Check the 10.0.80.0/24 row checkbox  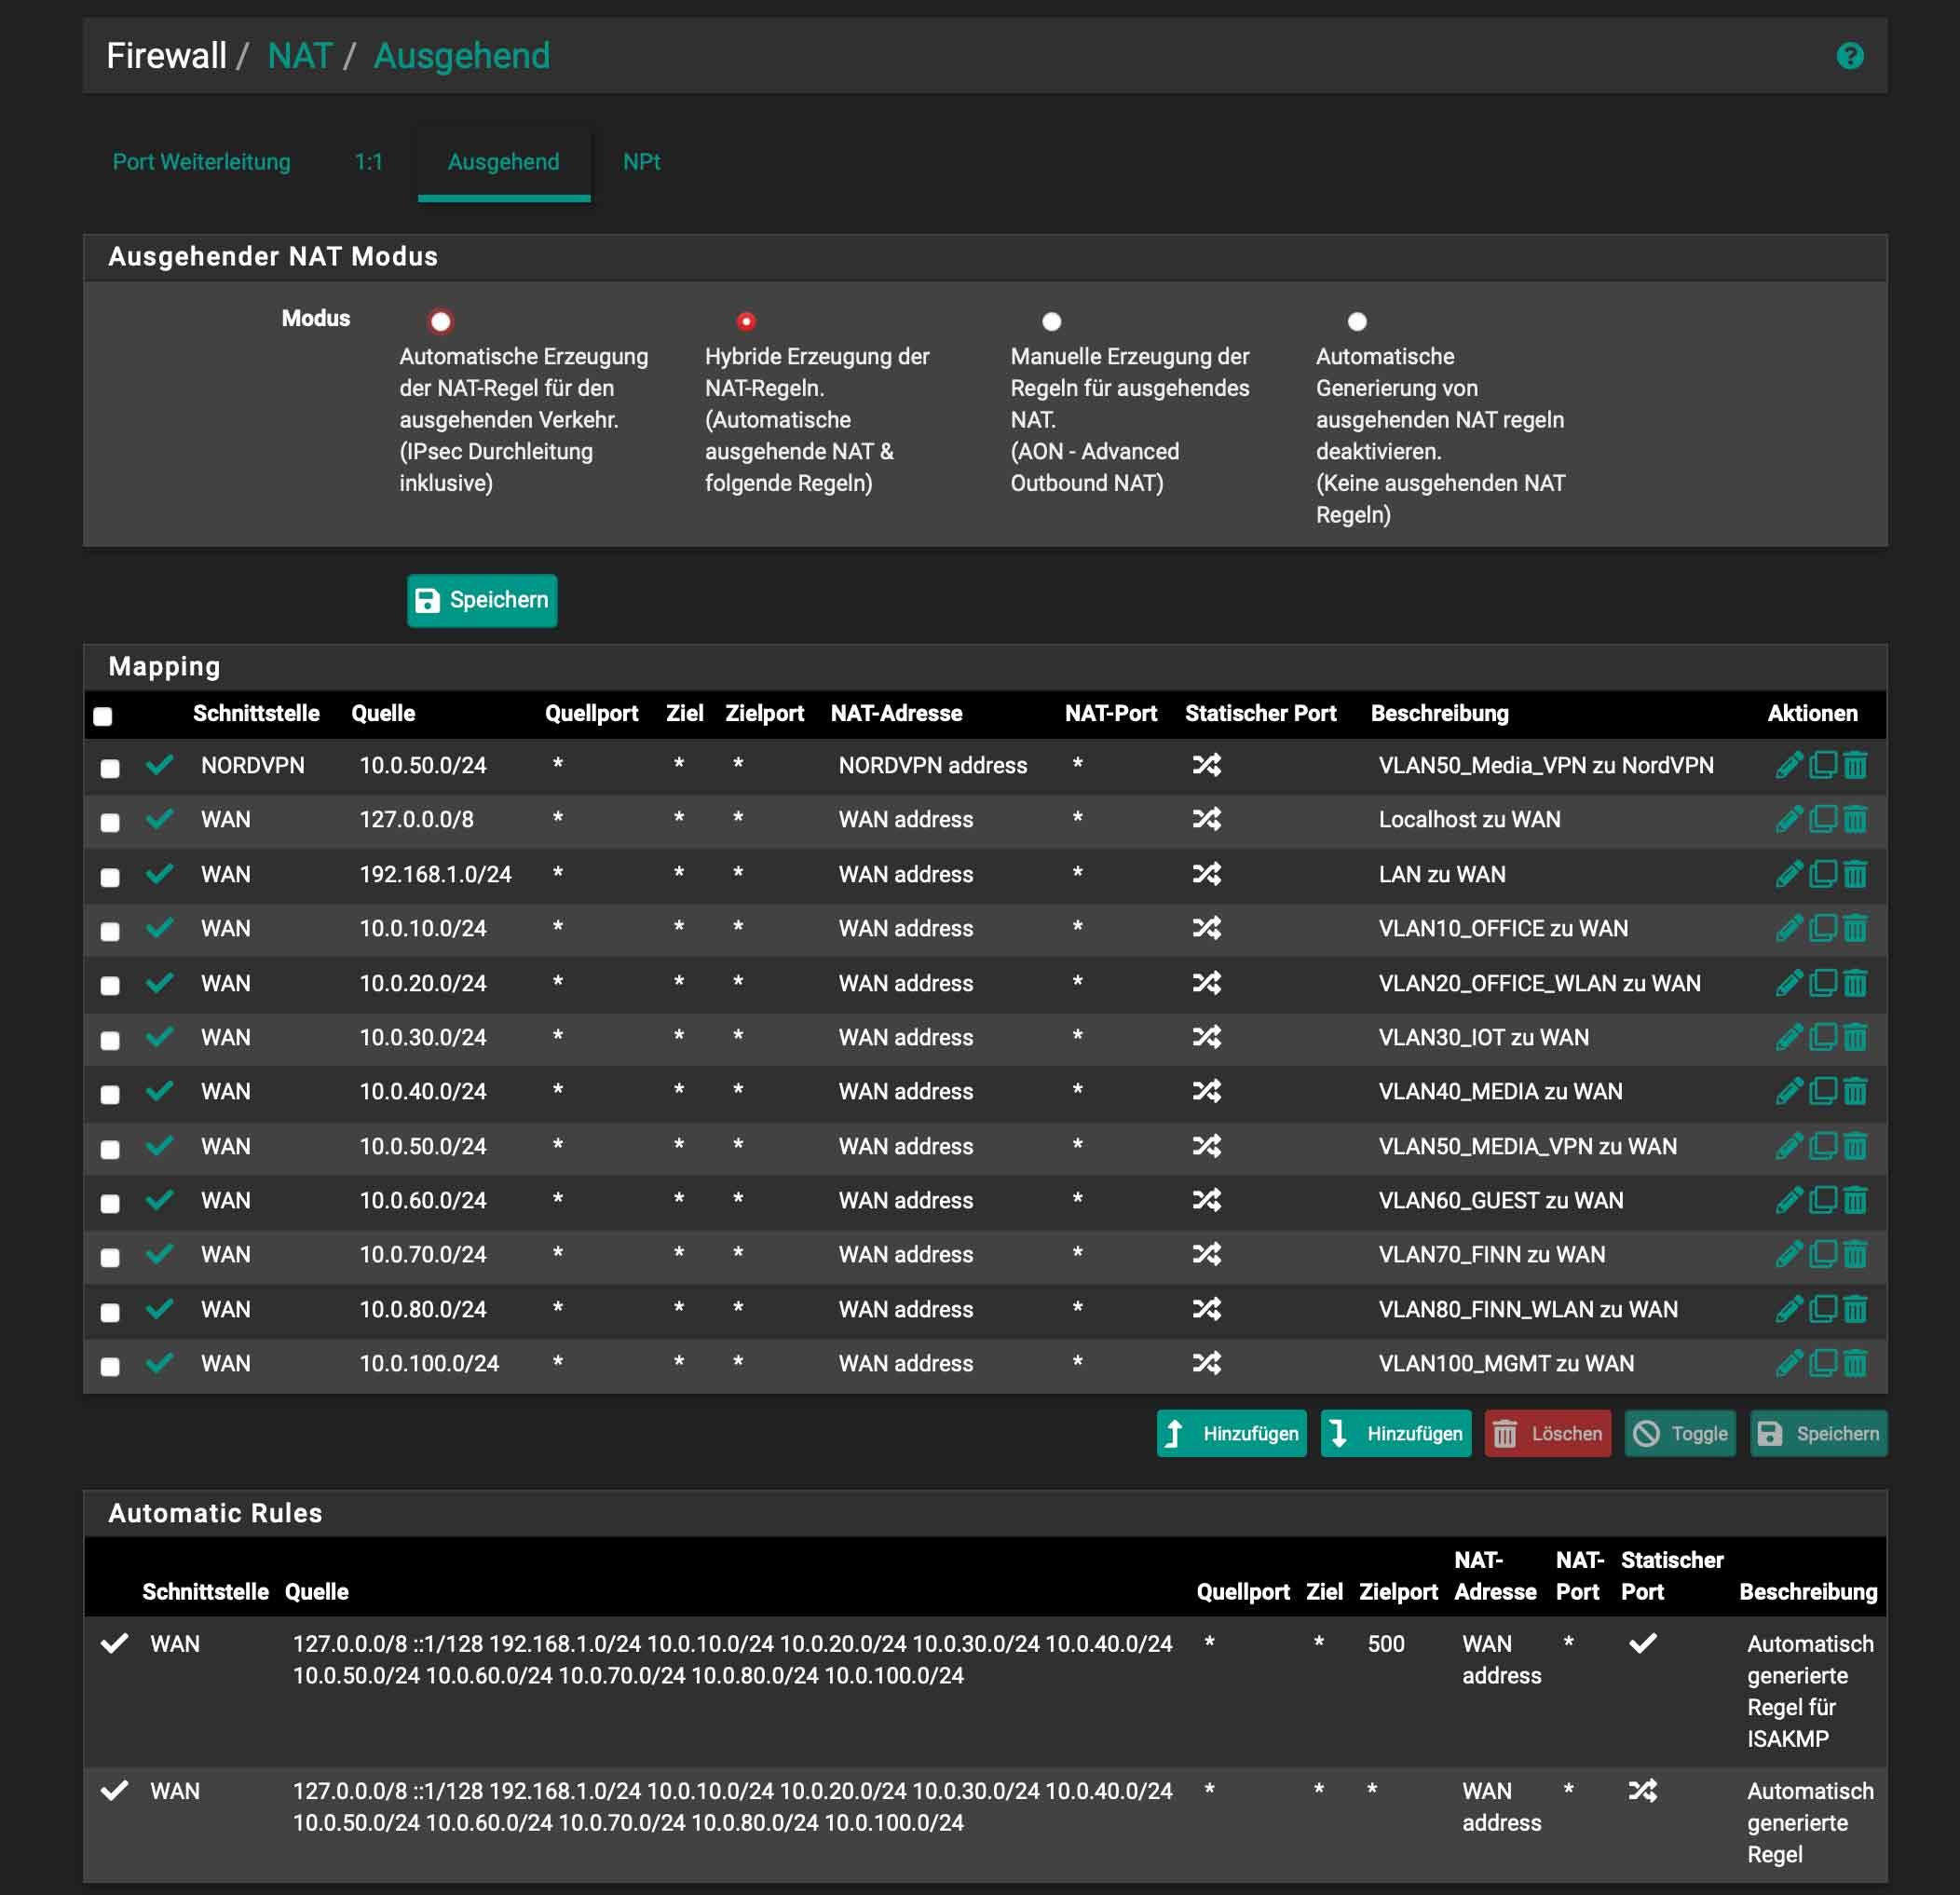coord(110,1312)
